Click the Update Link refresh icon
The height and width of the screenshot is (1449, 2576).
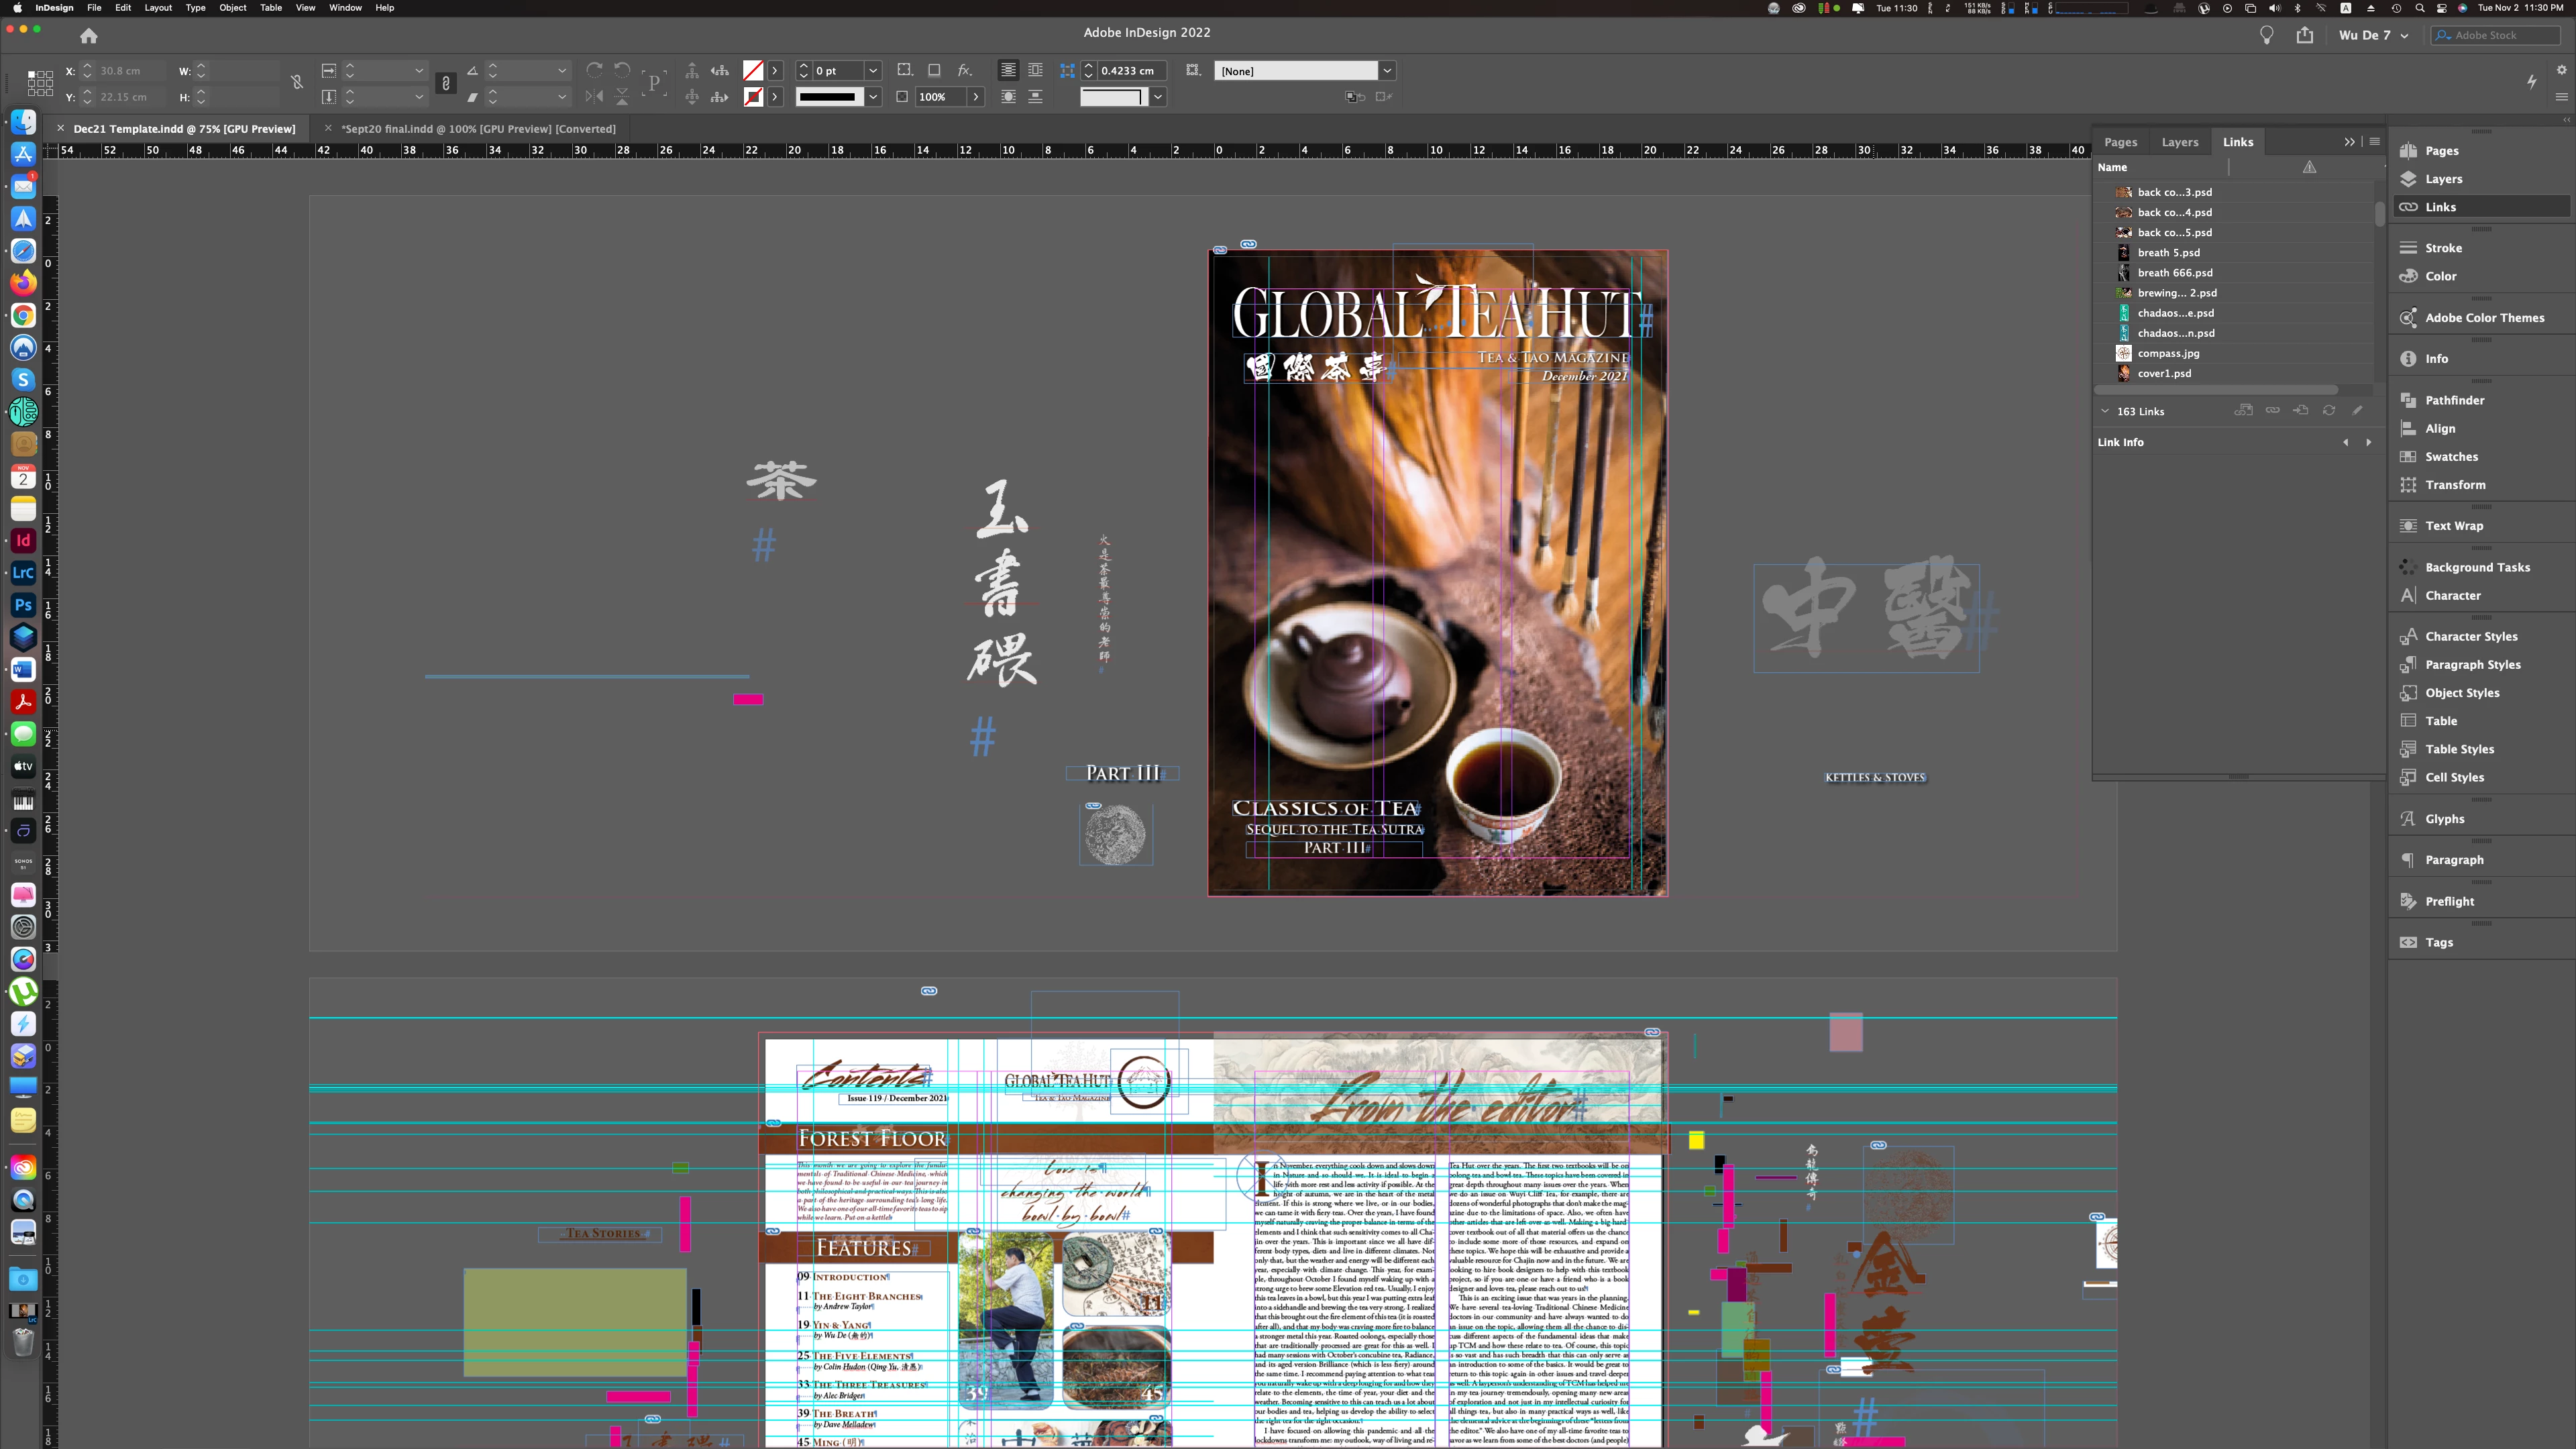(2329, 411)
